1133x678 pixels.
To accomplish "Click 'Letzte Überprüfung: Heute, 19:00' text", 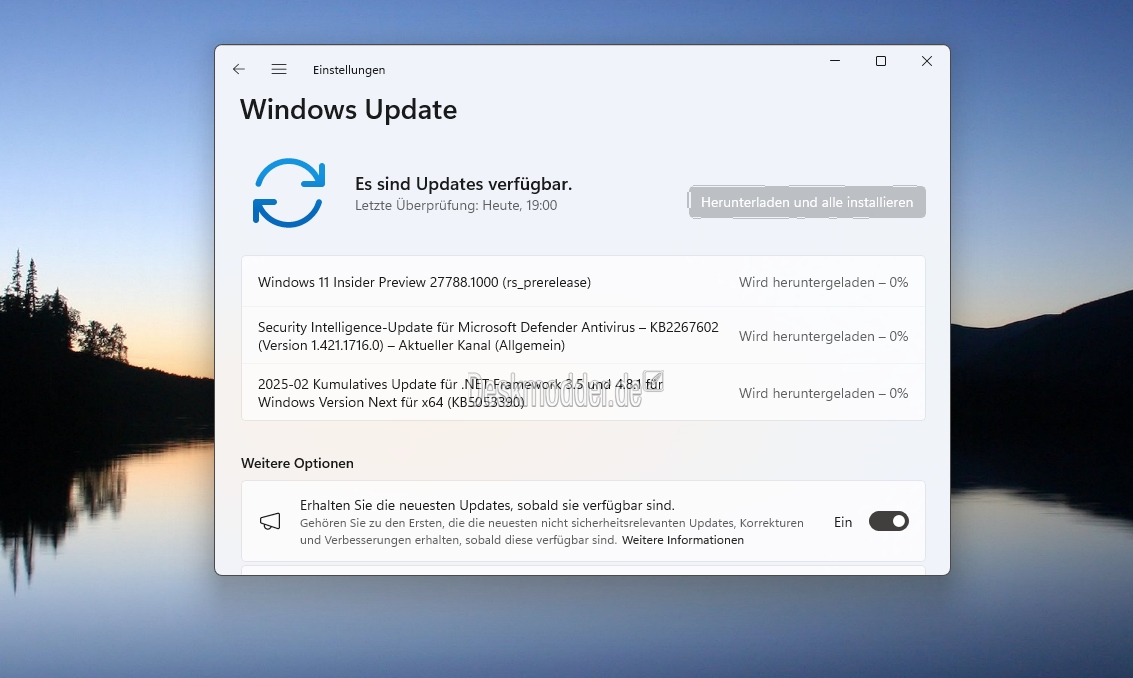I will tap(456, 205).
